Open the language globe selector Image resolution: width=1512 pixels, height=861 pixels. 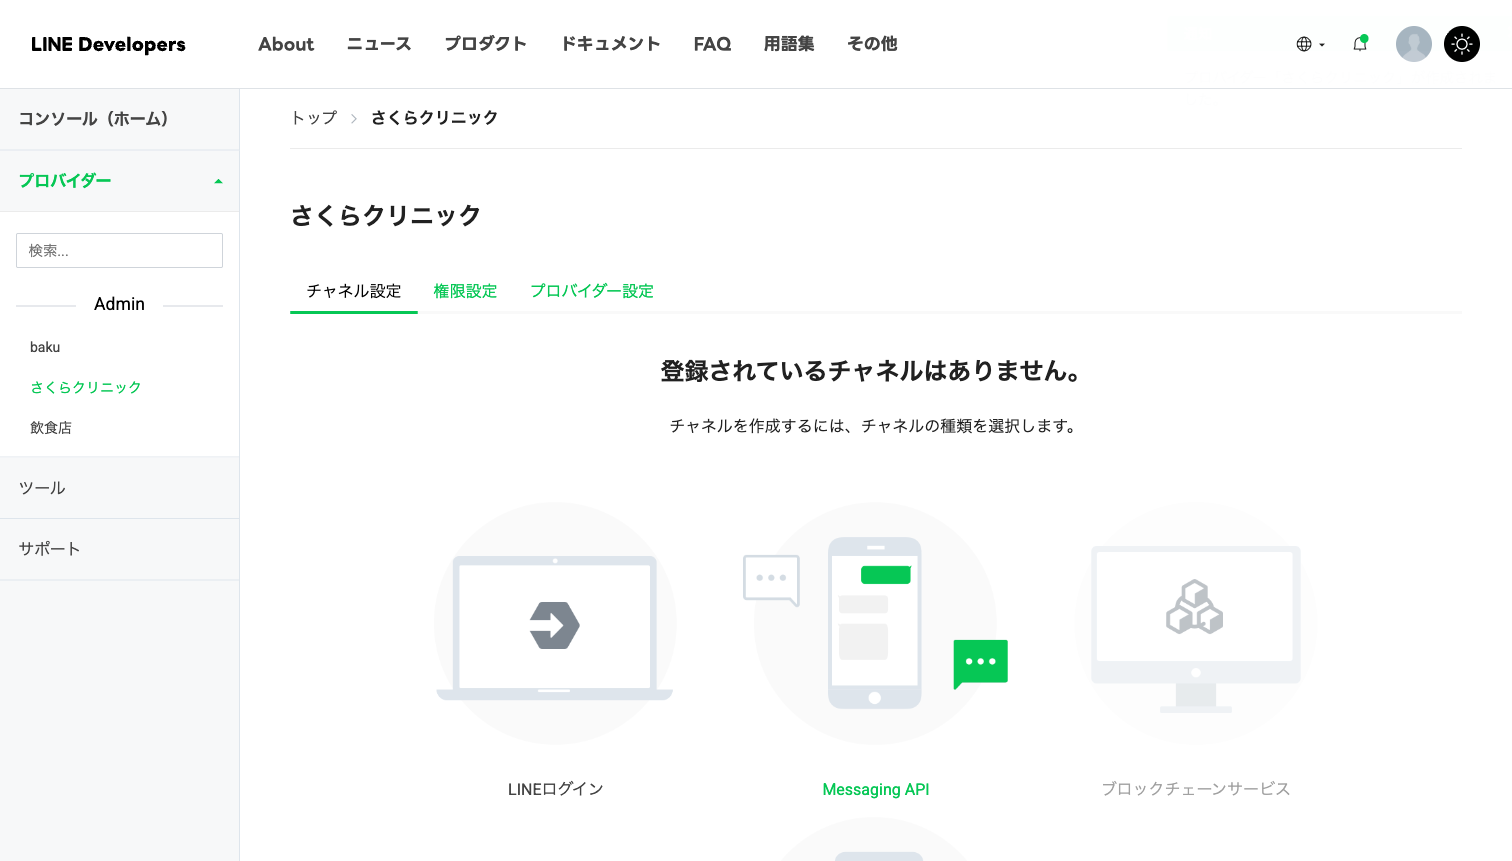click(1310, 44)
